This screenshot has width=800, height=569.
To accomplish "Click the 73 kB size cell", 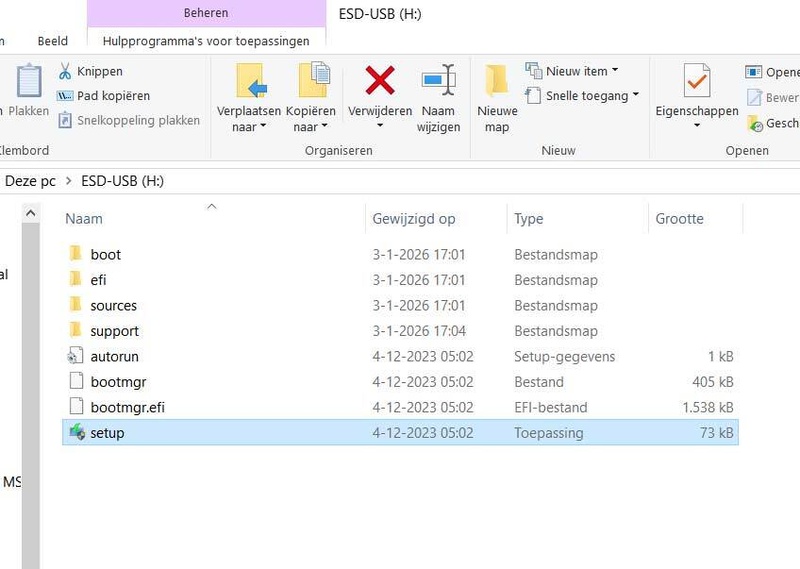I will point(716,433).
